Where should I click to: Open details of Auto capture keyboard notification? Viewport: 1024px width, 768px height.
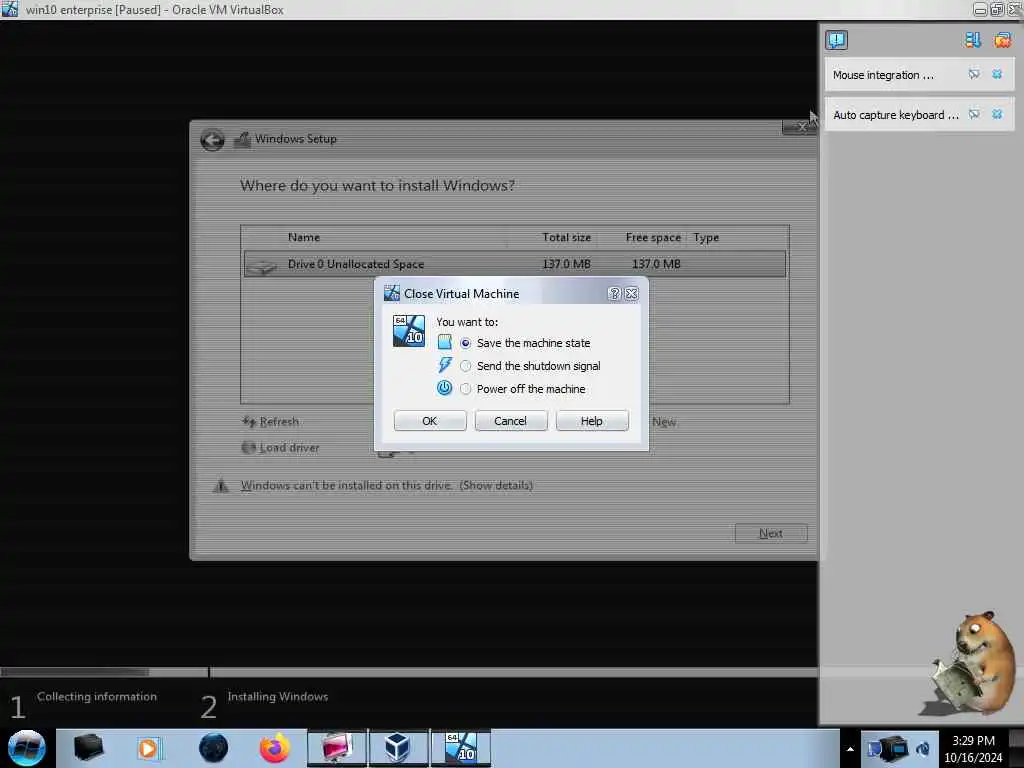[974, 114]
